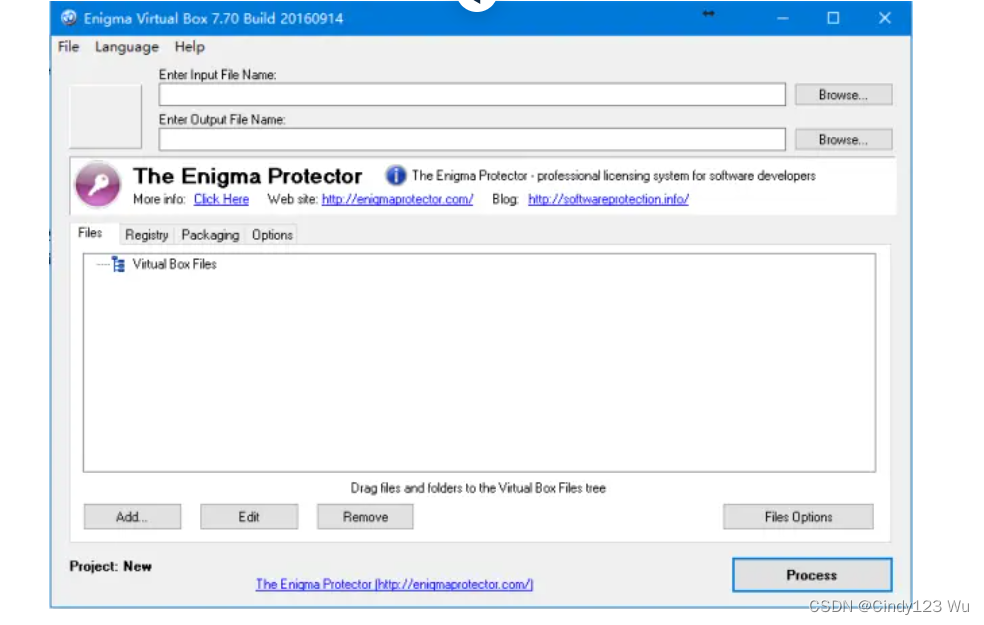This screenshot has height=625, width=984.
Task: Click the 'Project: New' status text
Action: point(110,566)
